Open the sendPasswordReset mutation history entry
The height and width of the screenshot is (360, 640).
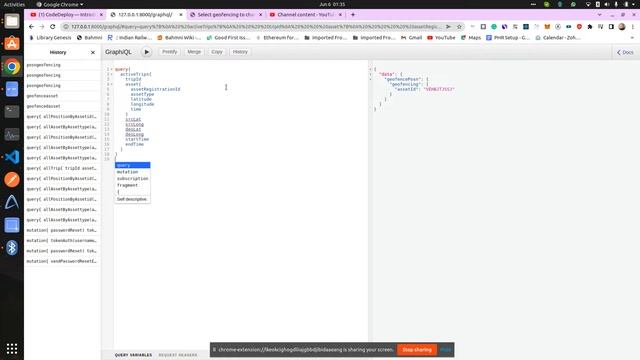[62, 261]
